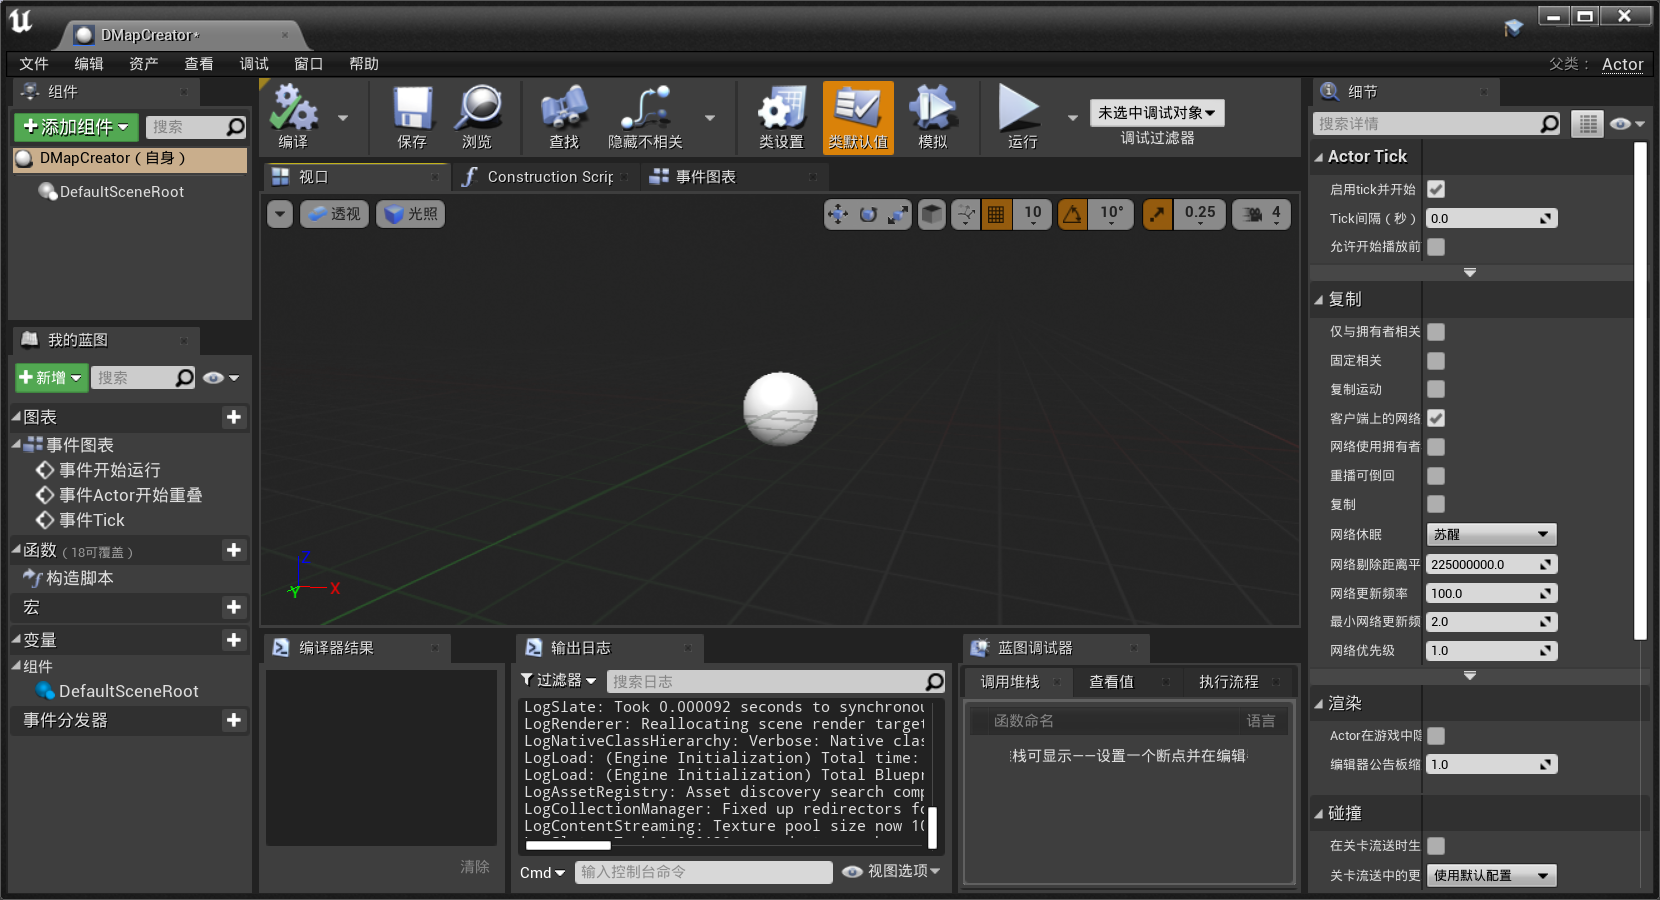Open the 未选中调试对象 debug object dropdown
This screenshot has width=1660, height=900.
(x=1156, y=112)
